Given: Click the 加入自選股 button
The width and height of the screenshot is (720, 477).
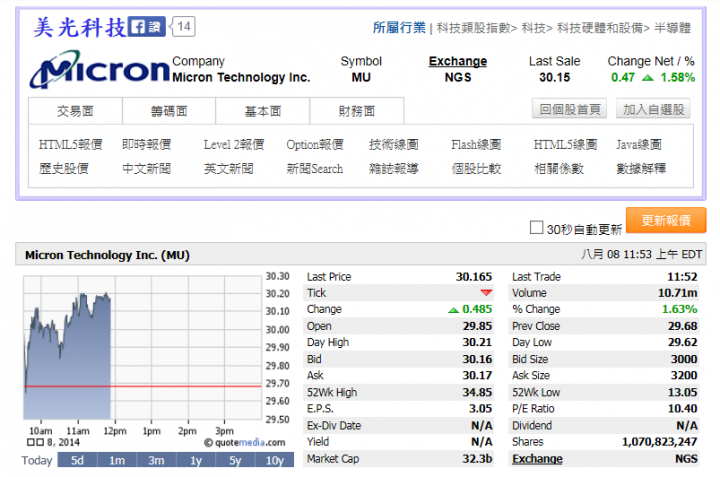Looking at the screenshot, I should click(653, 109).
